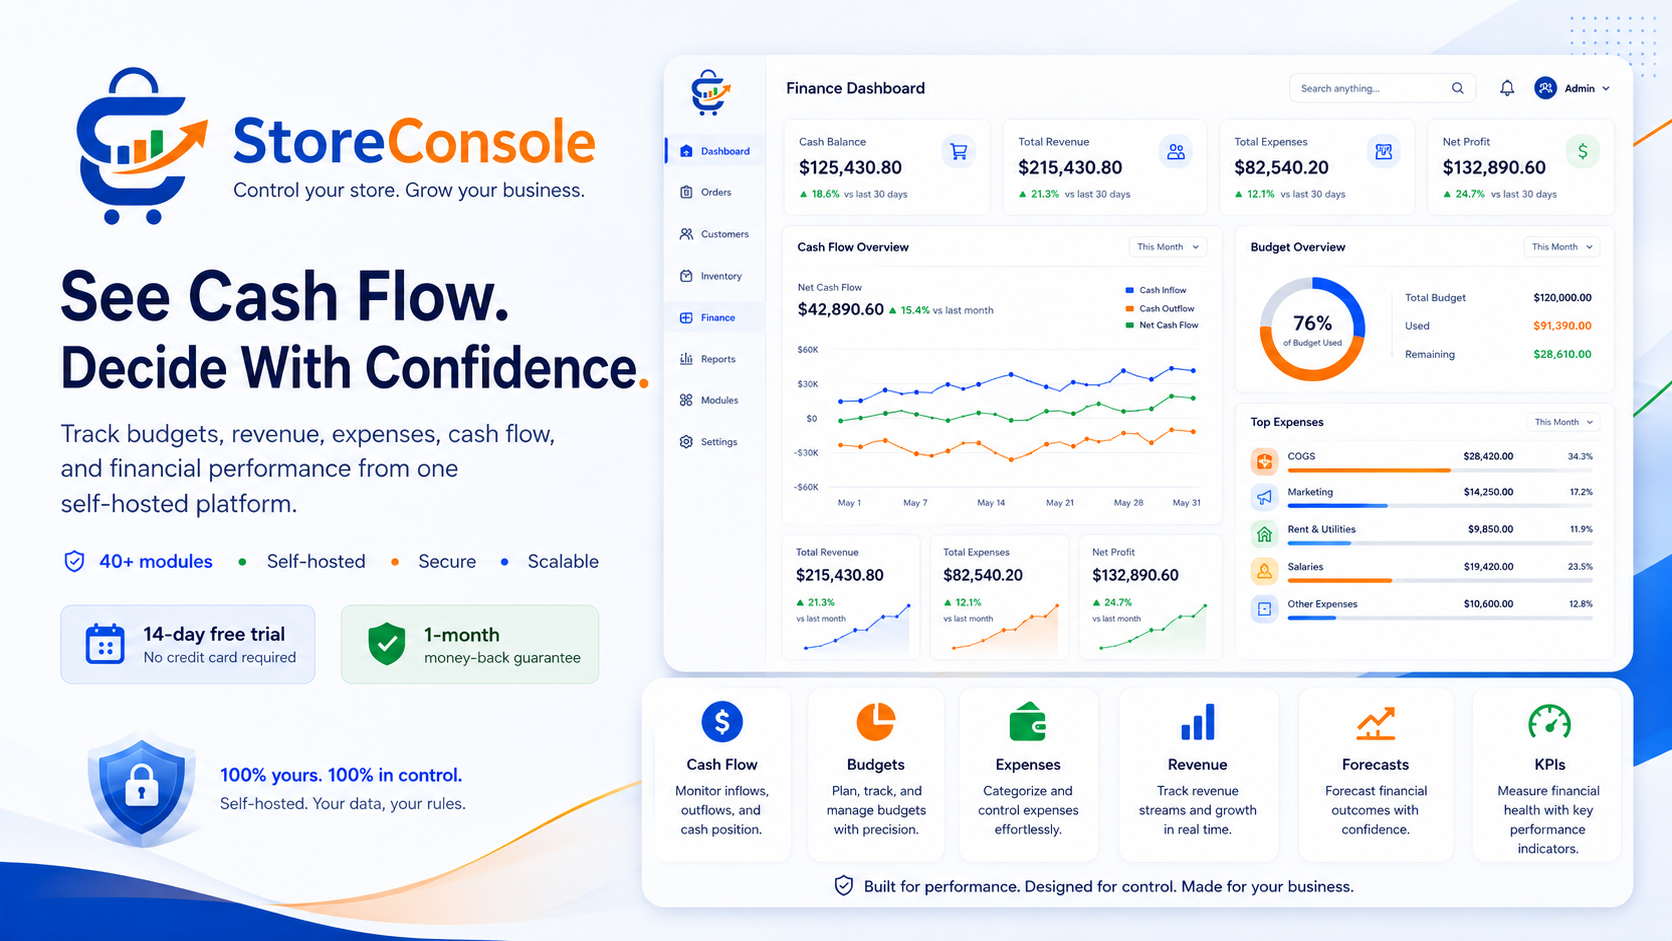
Task: Click the Other Expenses amount $10,600.00
Action: click(1488, 604)
